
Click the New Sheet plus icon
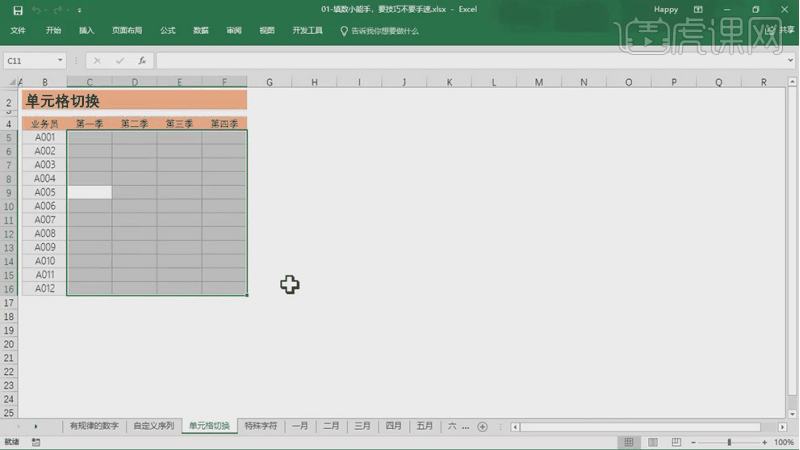(482, 427)
